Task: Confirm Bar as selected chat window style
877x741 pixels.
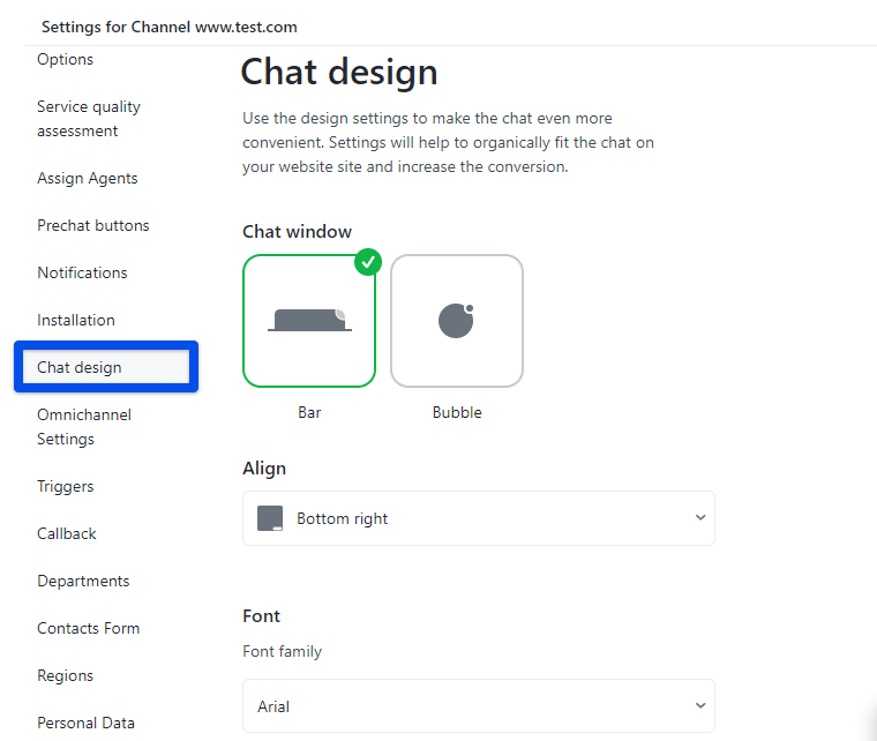Action: pyautogui.click(x=309, y=320)
